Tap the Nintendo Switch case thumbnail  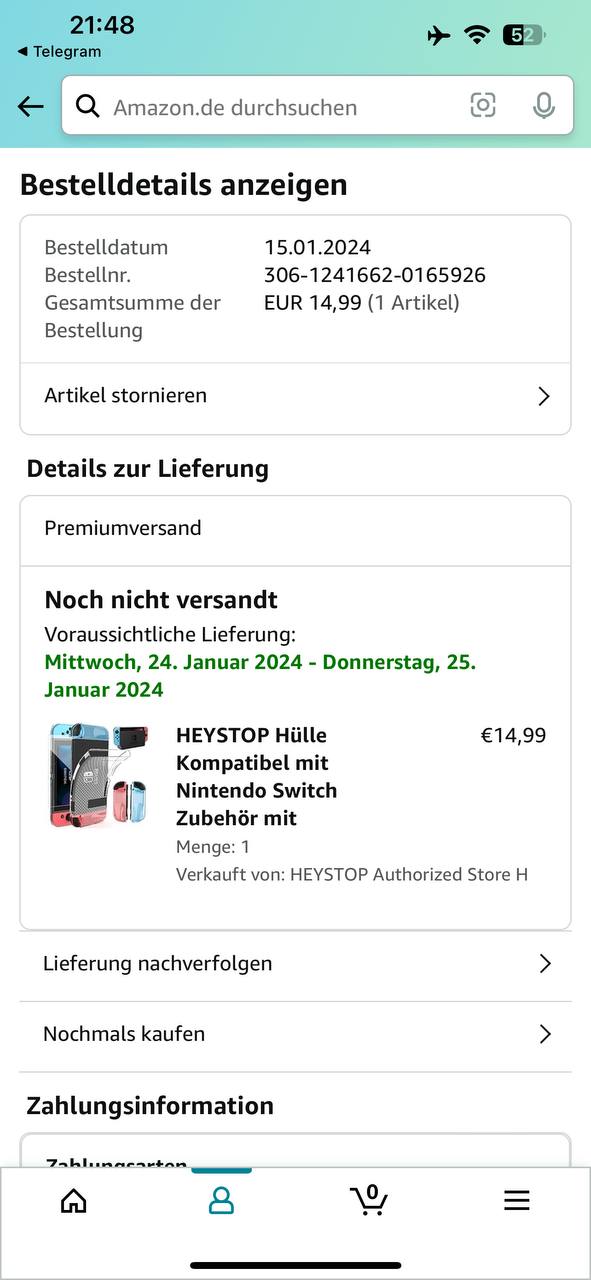coord(99,775)
